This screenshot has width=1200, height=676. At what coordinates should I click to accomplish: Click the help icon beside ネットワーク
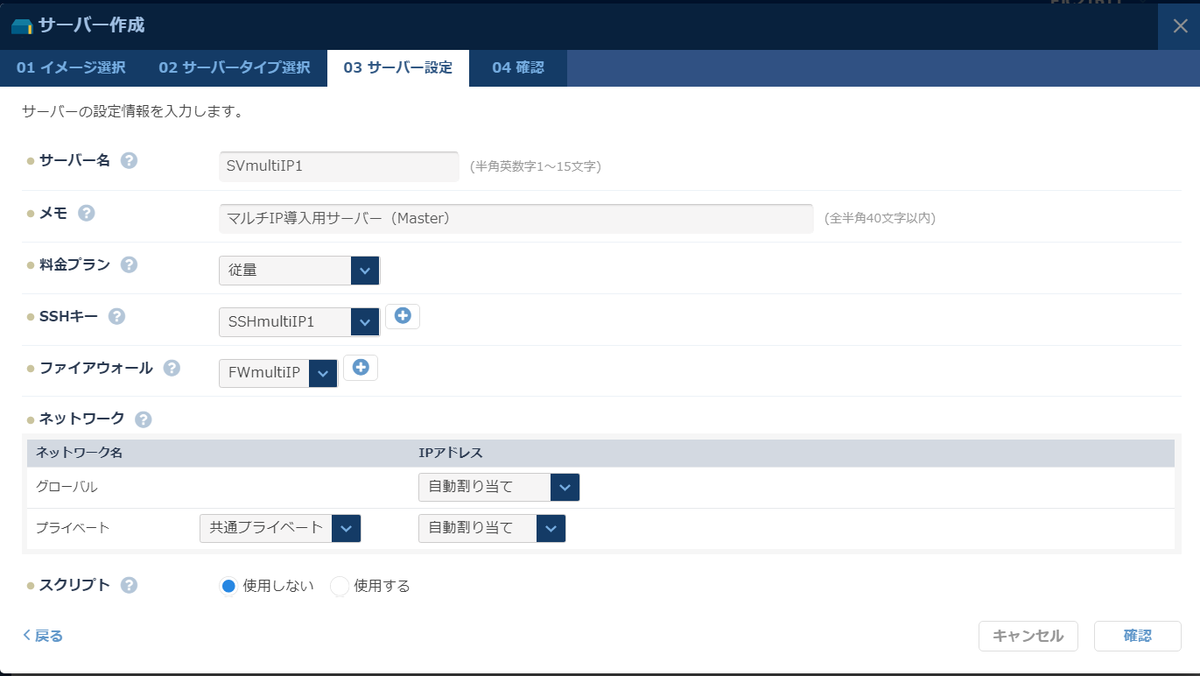143,419
